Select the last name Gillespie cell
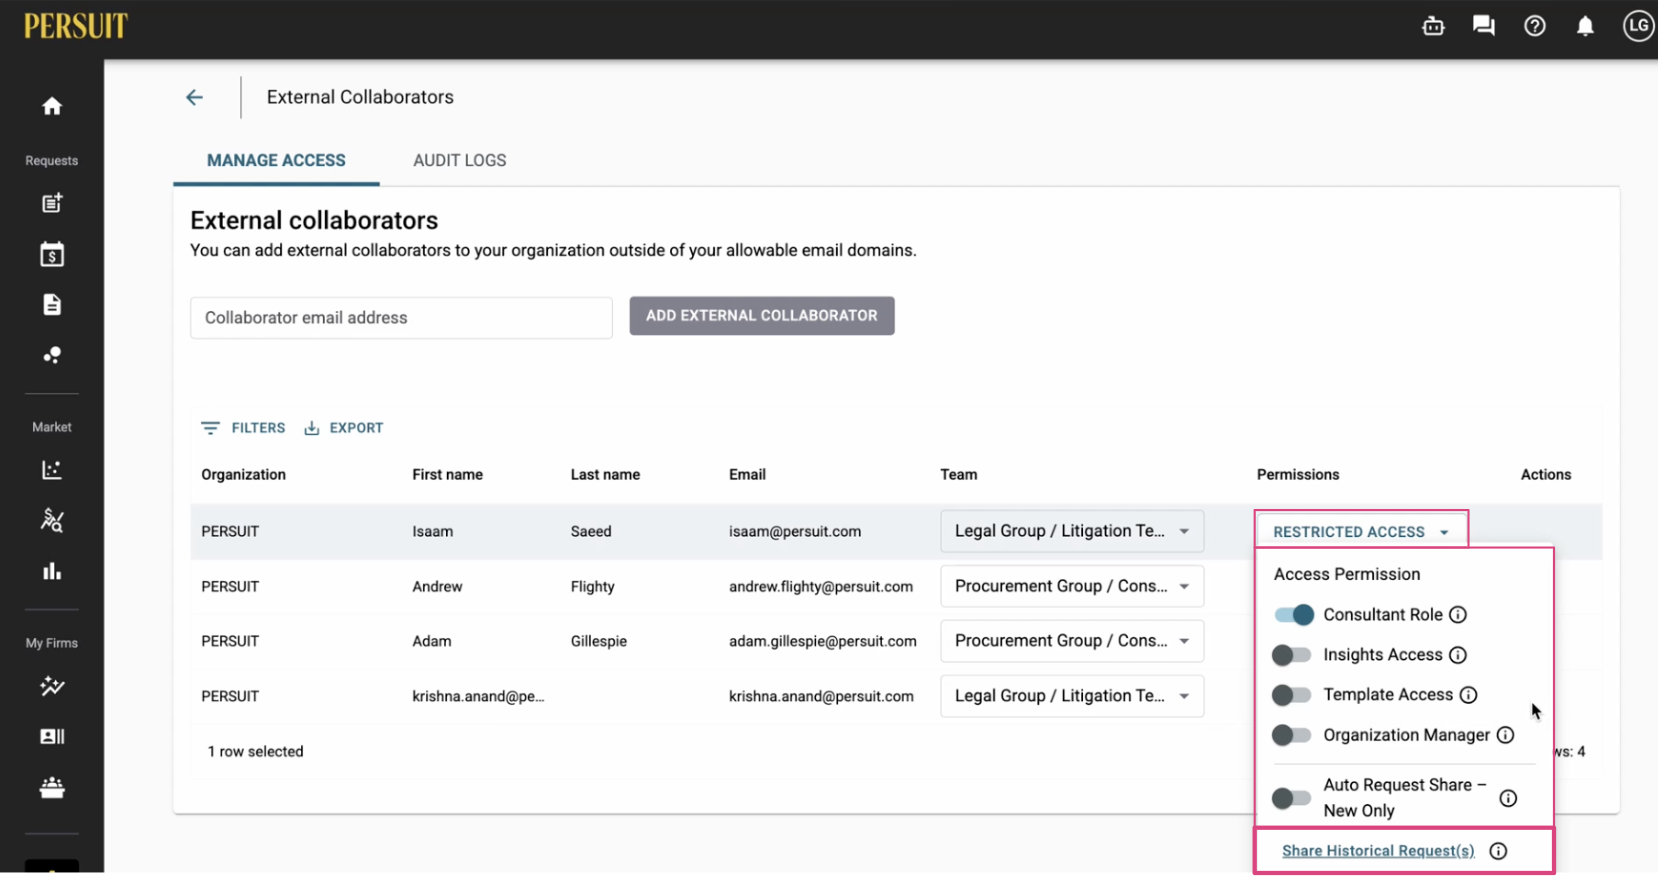 (x=599, y=641)
